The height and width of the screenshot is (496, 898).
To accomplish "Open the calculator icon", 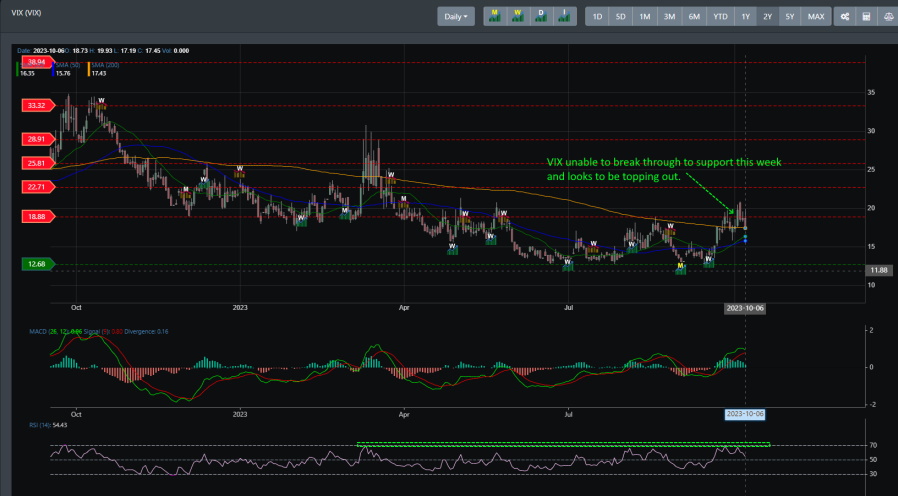I will 867,17.
